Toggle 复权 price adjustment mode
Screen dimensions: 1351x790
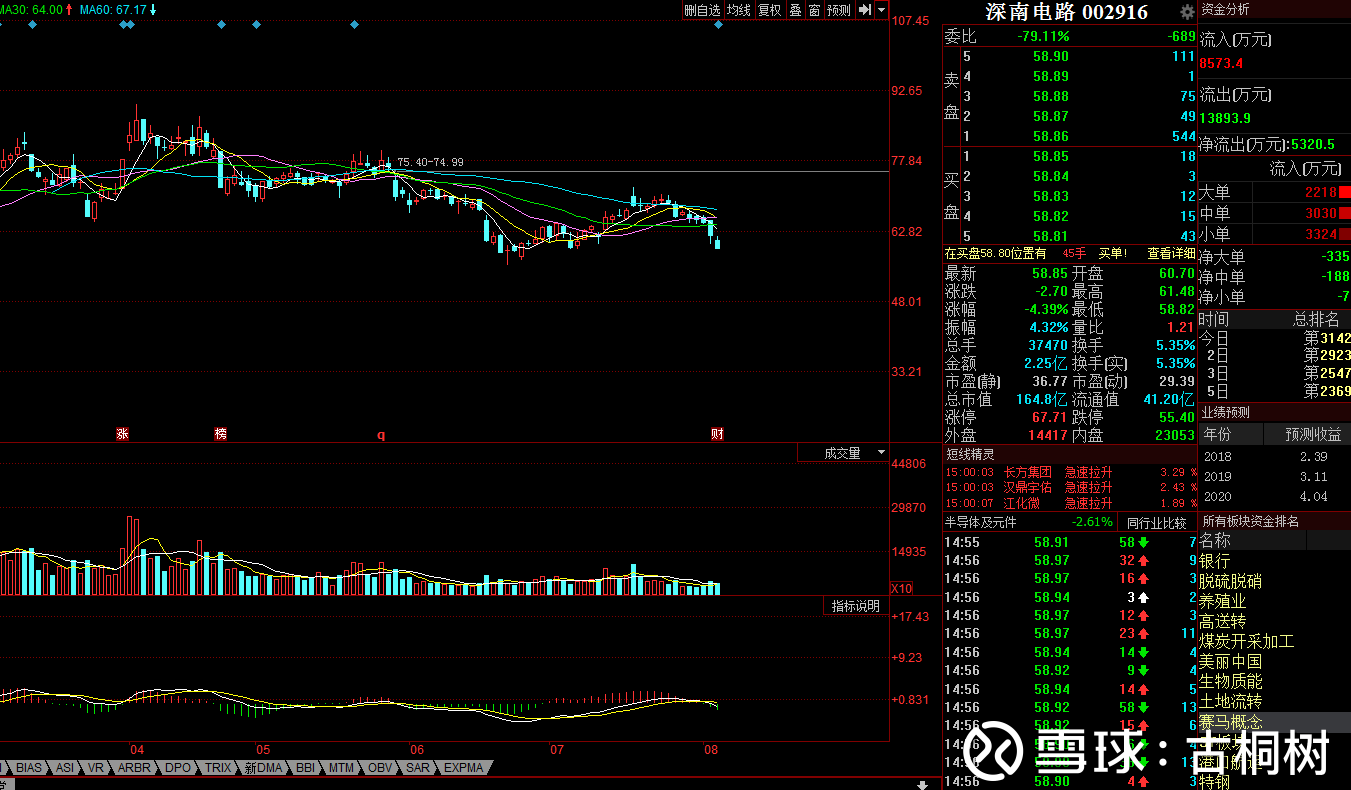[x=769, y=10]
